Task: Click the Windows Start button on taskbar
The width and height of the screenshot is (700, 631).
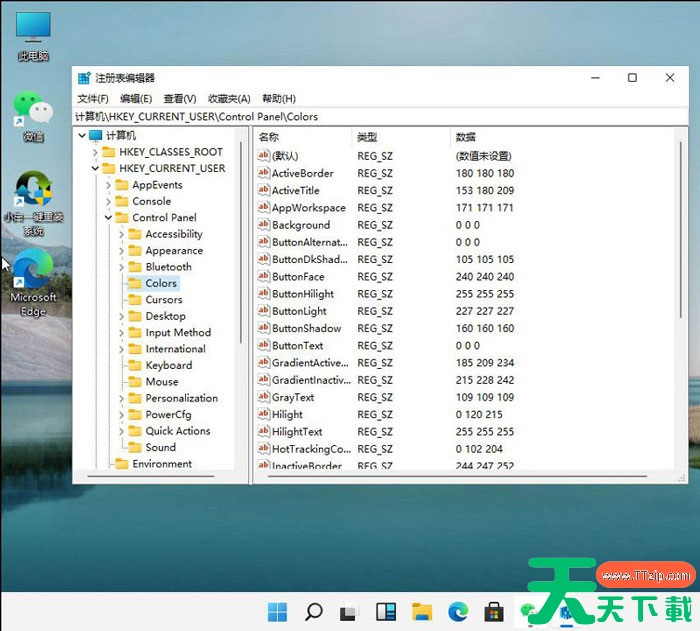Action: coord(277,611)
